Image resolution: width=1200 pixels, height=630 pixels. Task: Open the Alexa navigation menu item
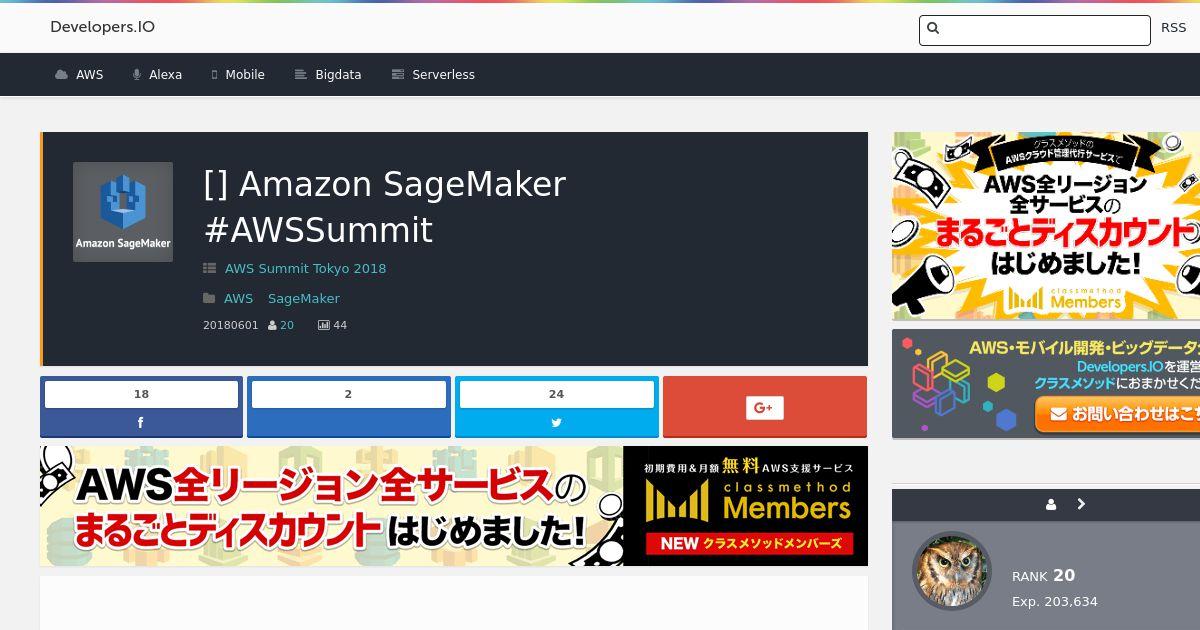point(157,75)
